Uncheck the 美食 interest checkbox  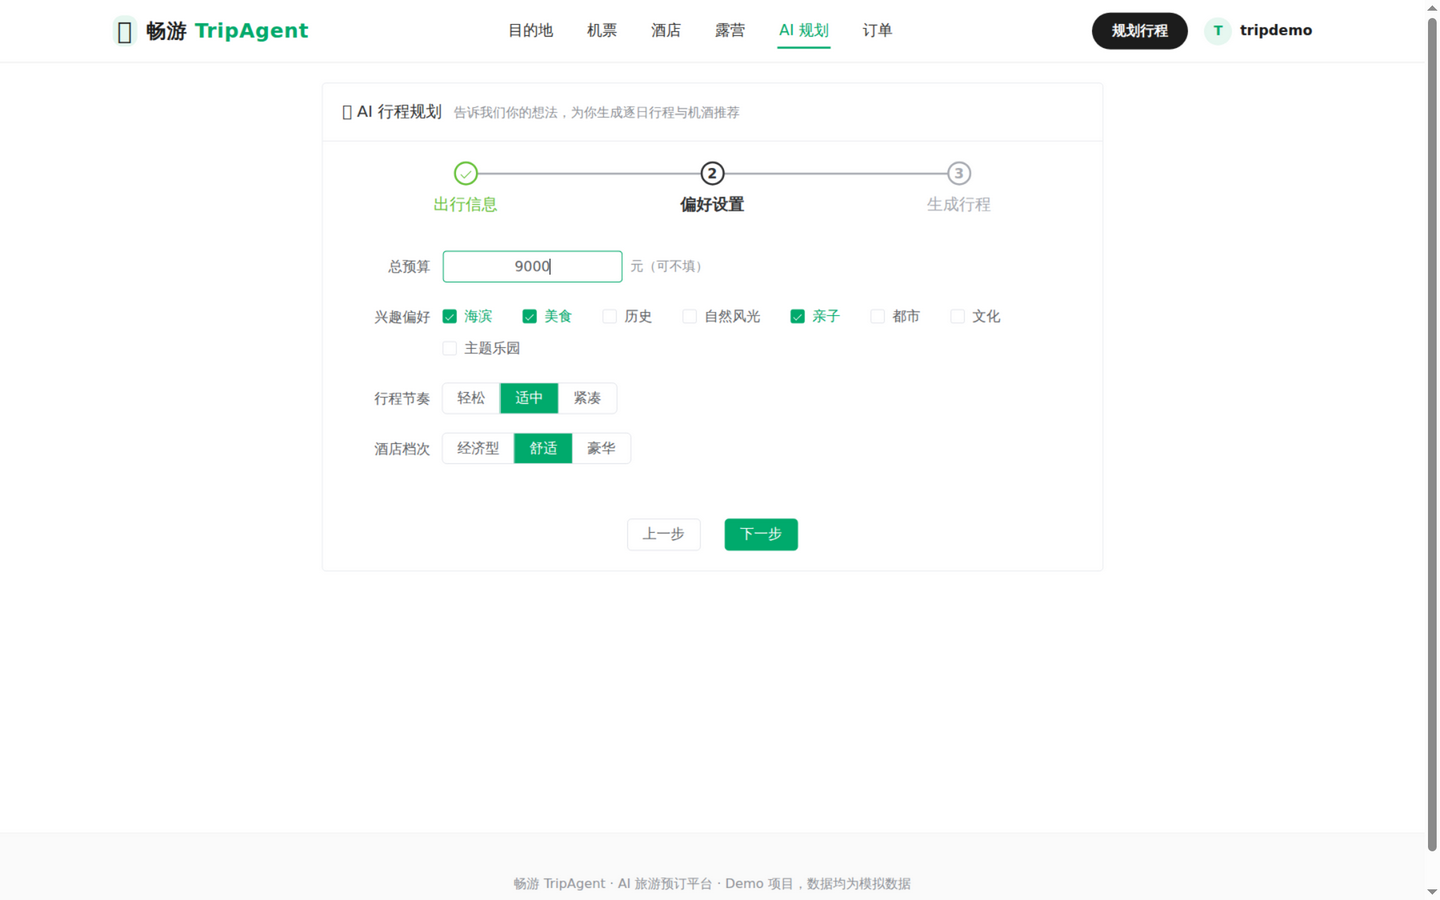530,316
